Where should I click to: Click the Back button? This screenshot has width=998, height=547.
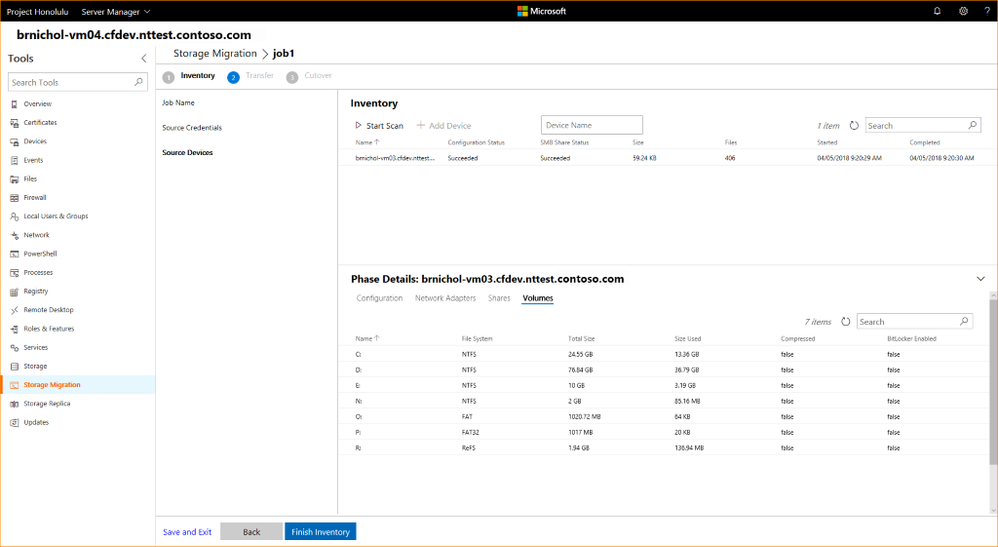[x=251, y=532]
